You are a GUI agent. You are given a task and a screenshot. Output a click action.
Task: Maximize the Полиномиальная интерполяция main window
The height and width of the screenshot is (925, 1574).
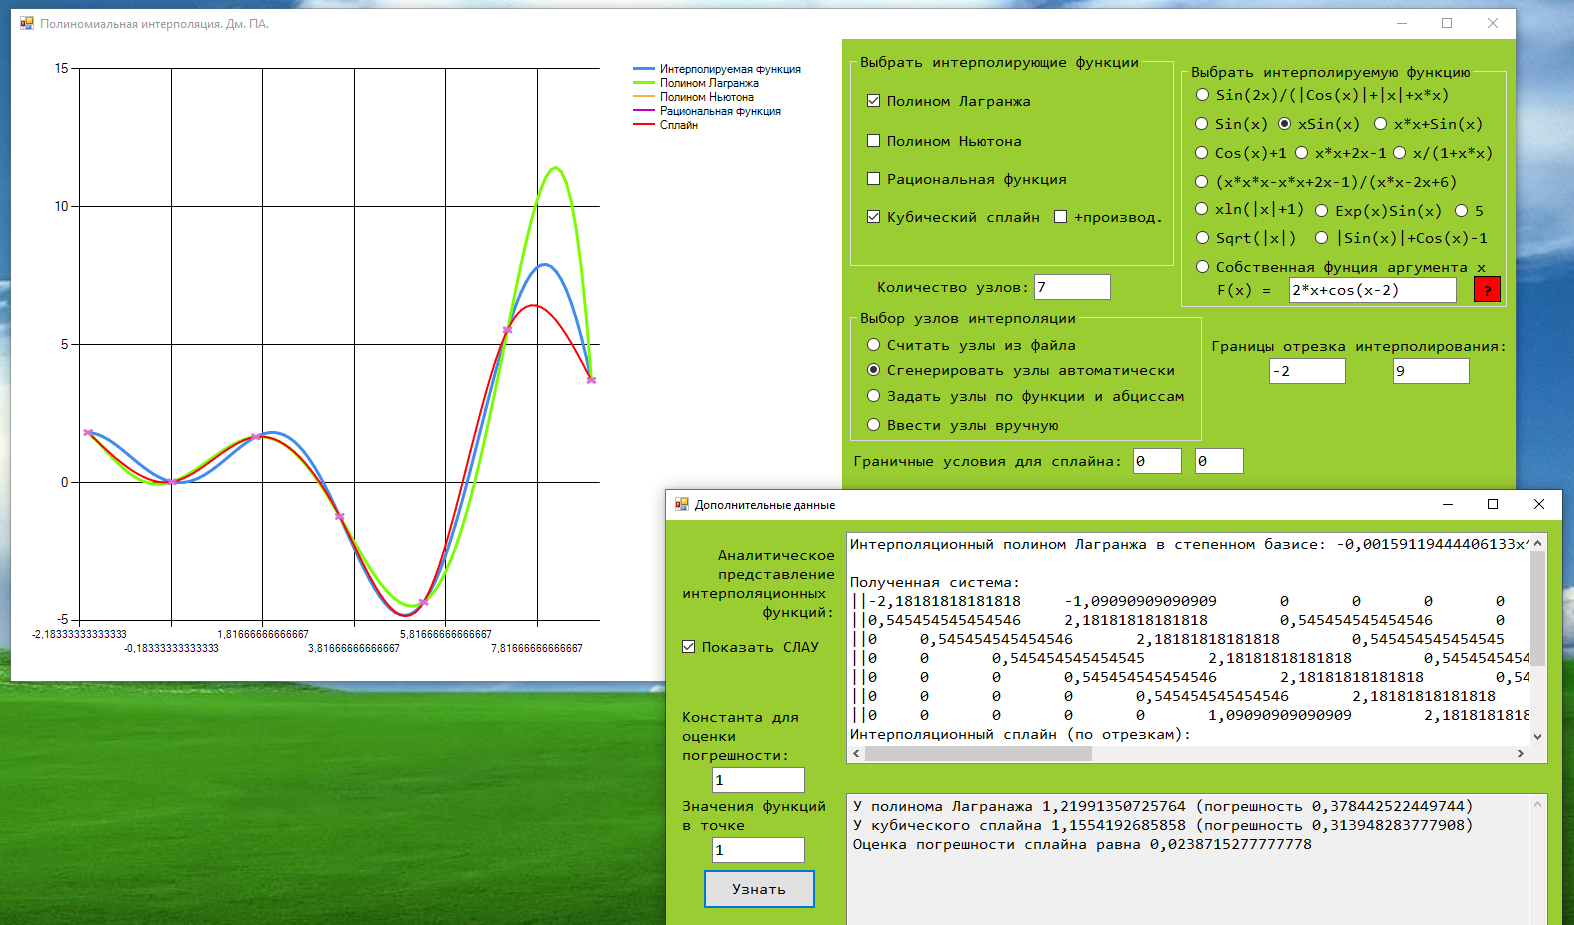(1447, 23)
